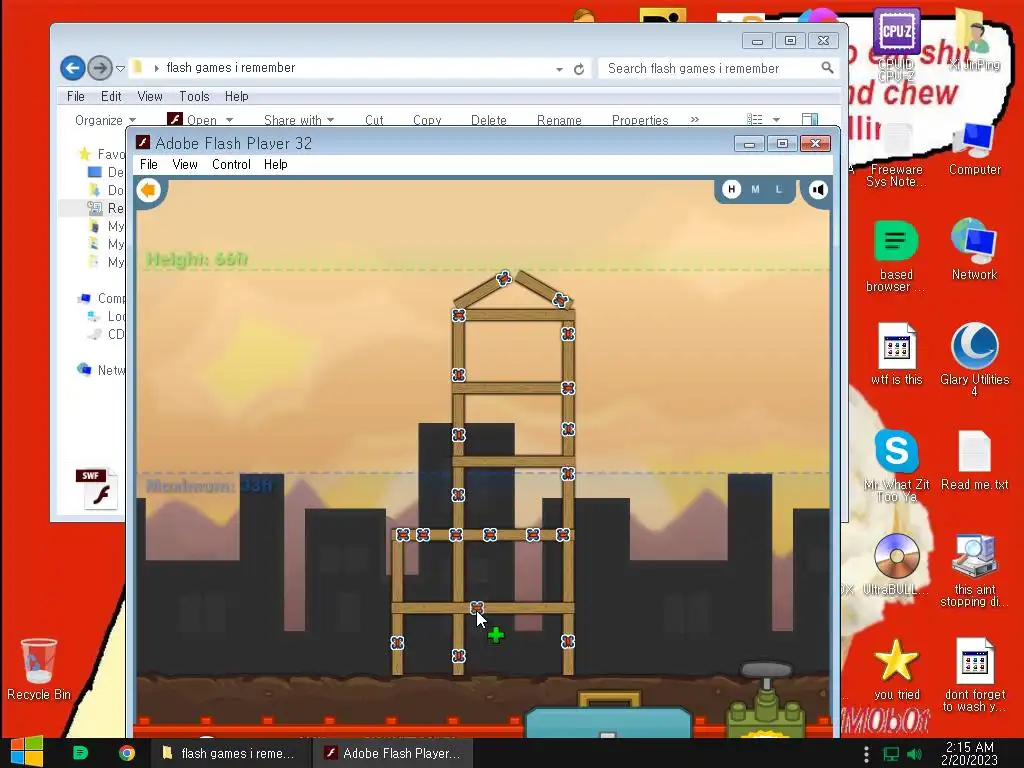Click Cut in the Explorer toolbar
This screenshot has height=768, width=1024.
click(x=374, y=120)
